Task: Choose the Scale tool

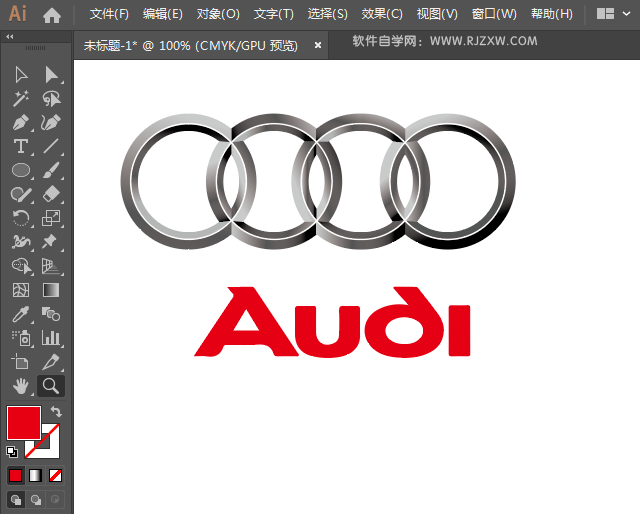Action: click(51, 218)
